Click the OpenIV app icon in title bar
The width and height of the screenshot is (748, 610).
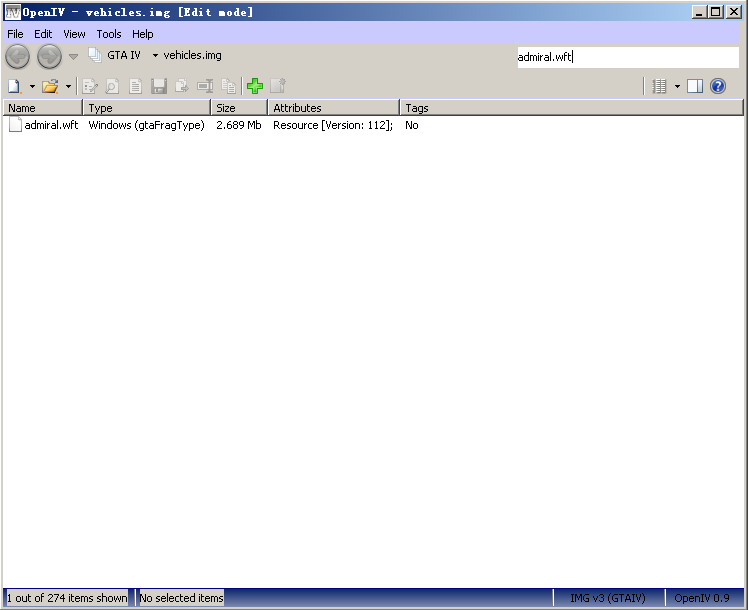tap(13, 12)
